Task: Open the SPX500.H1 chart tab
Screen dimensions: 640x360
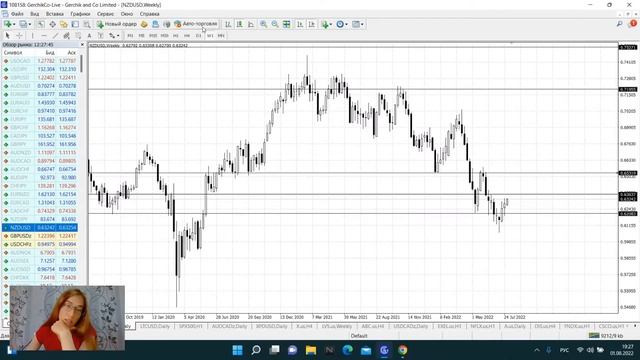Action: click(x=191, y=326)
